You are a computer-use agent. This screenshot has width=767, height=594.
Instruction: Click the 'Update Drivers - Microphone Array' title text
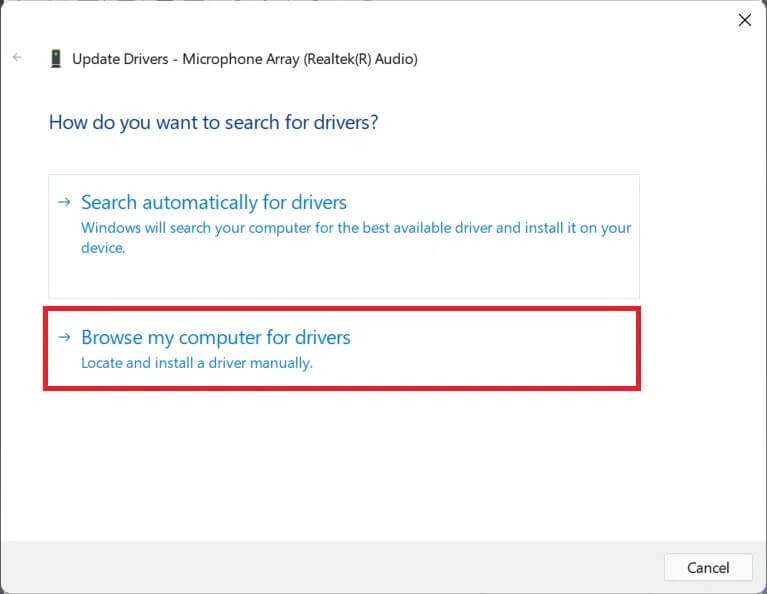245,59
